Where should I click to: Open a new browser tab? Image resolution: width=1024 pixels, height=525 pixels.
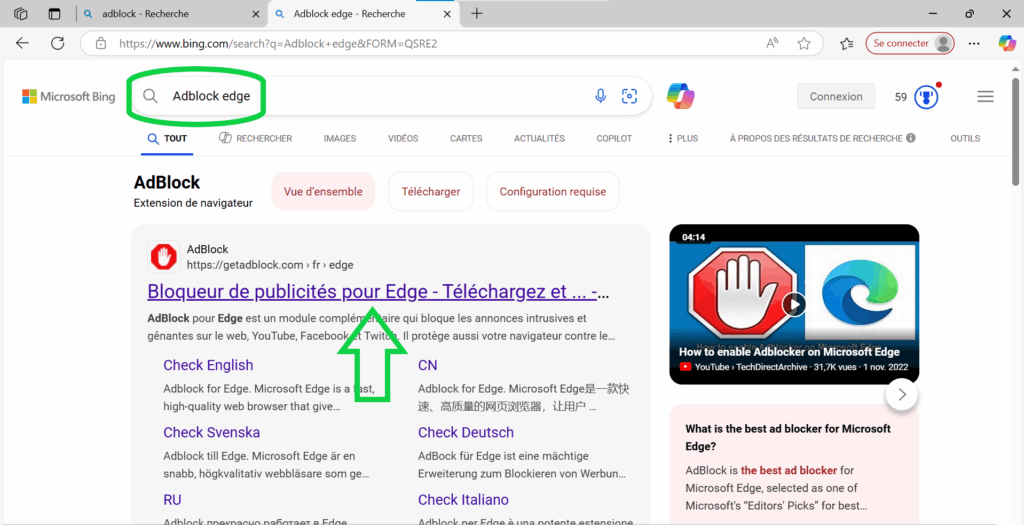477,13
